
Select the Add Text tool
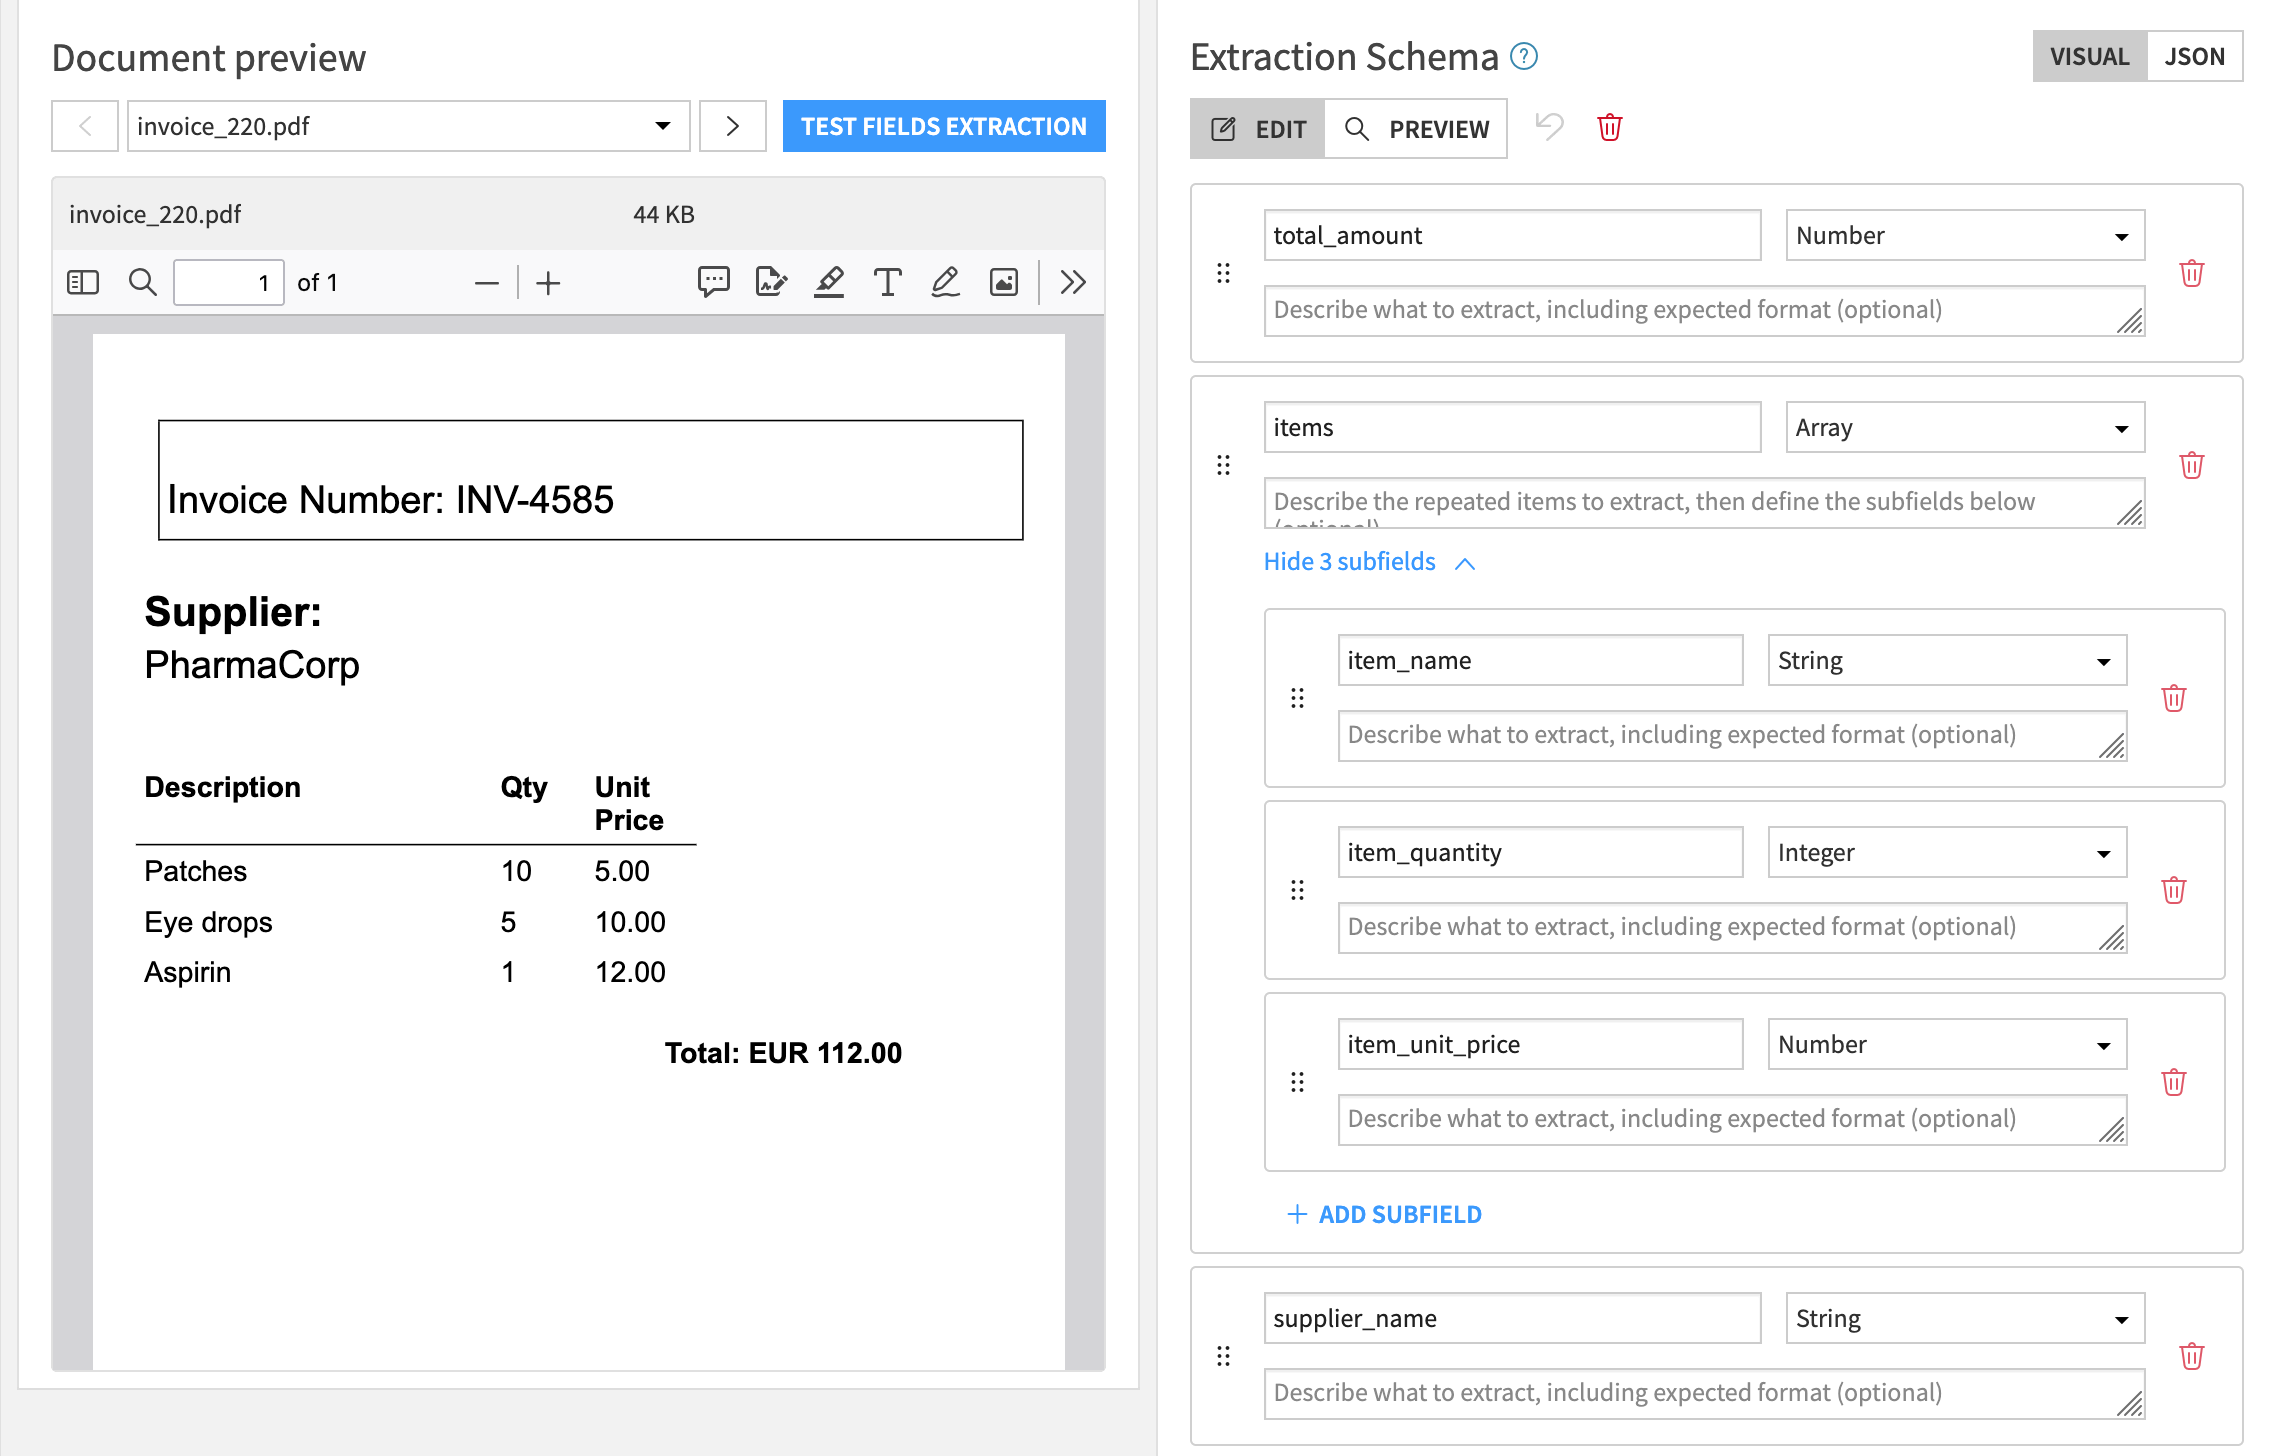(x=887, y=282)
